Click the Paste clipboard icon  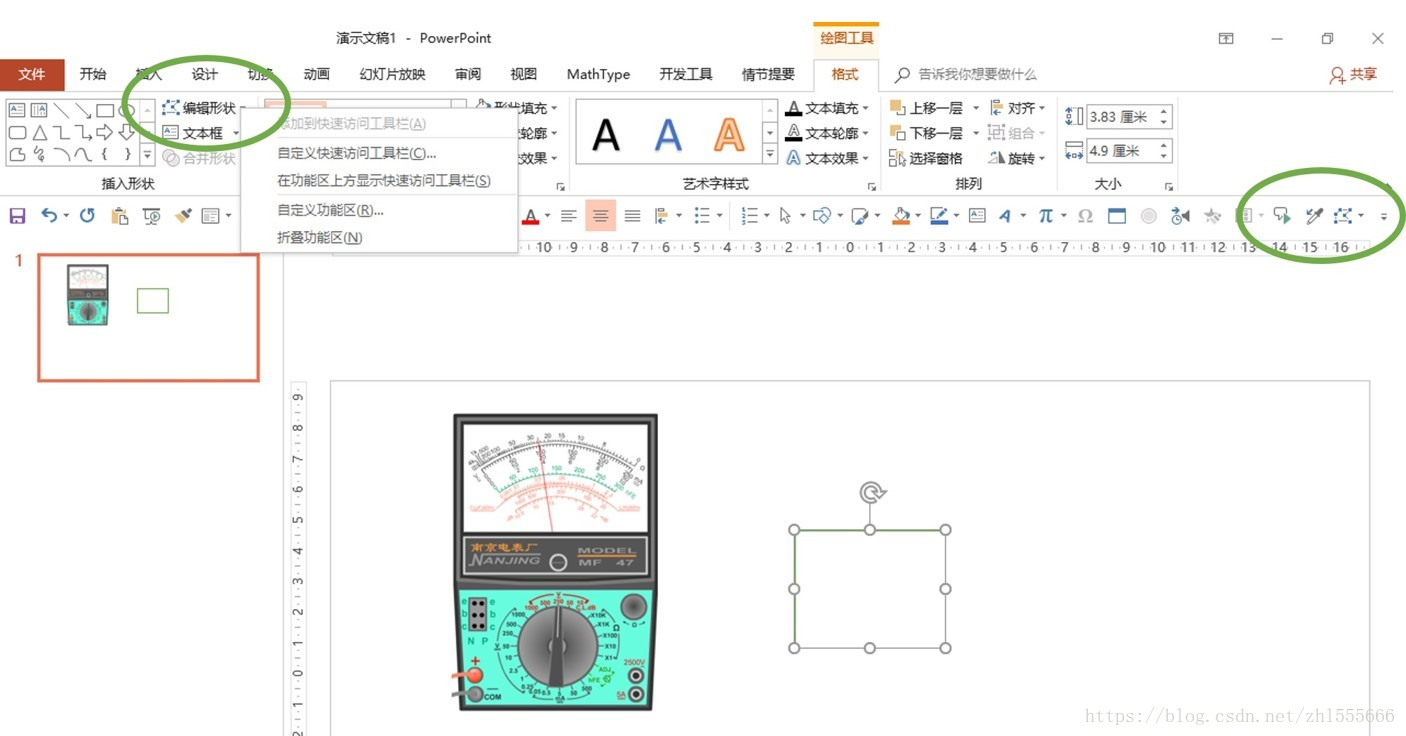coord(120,215)
